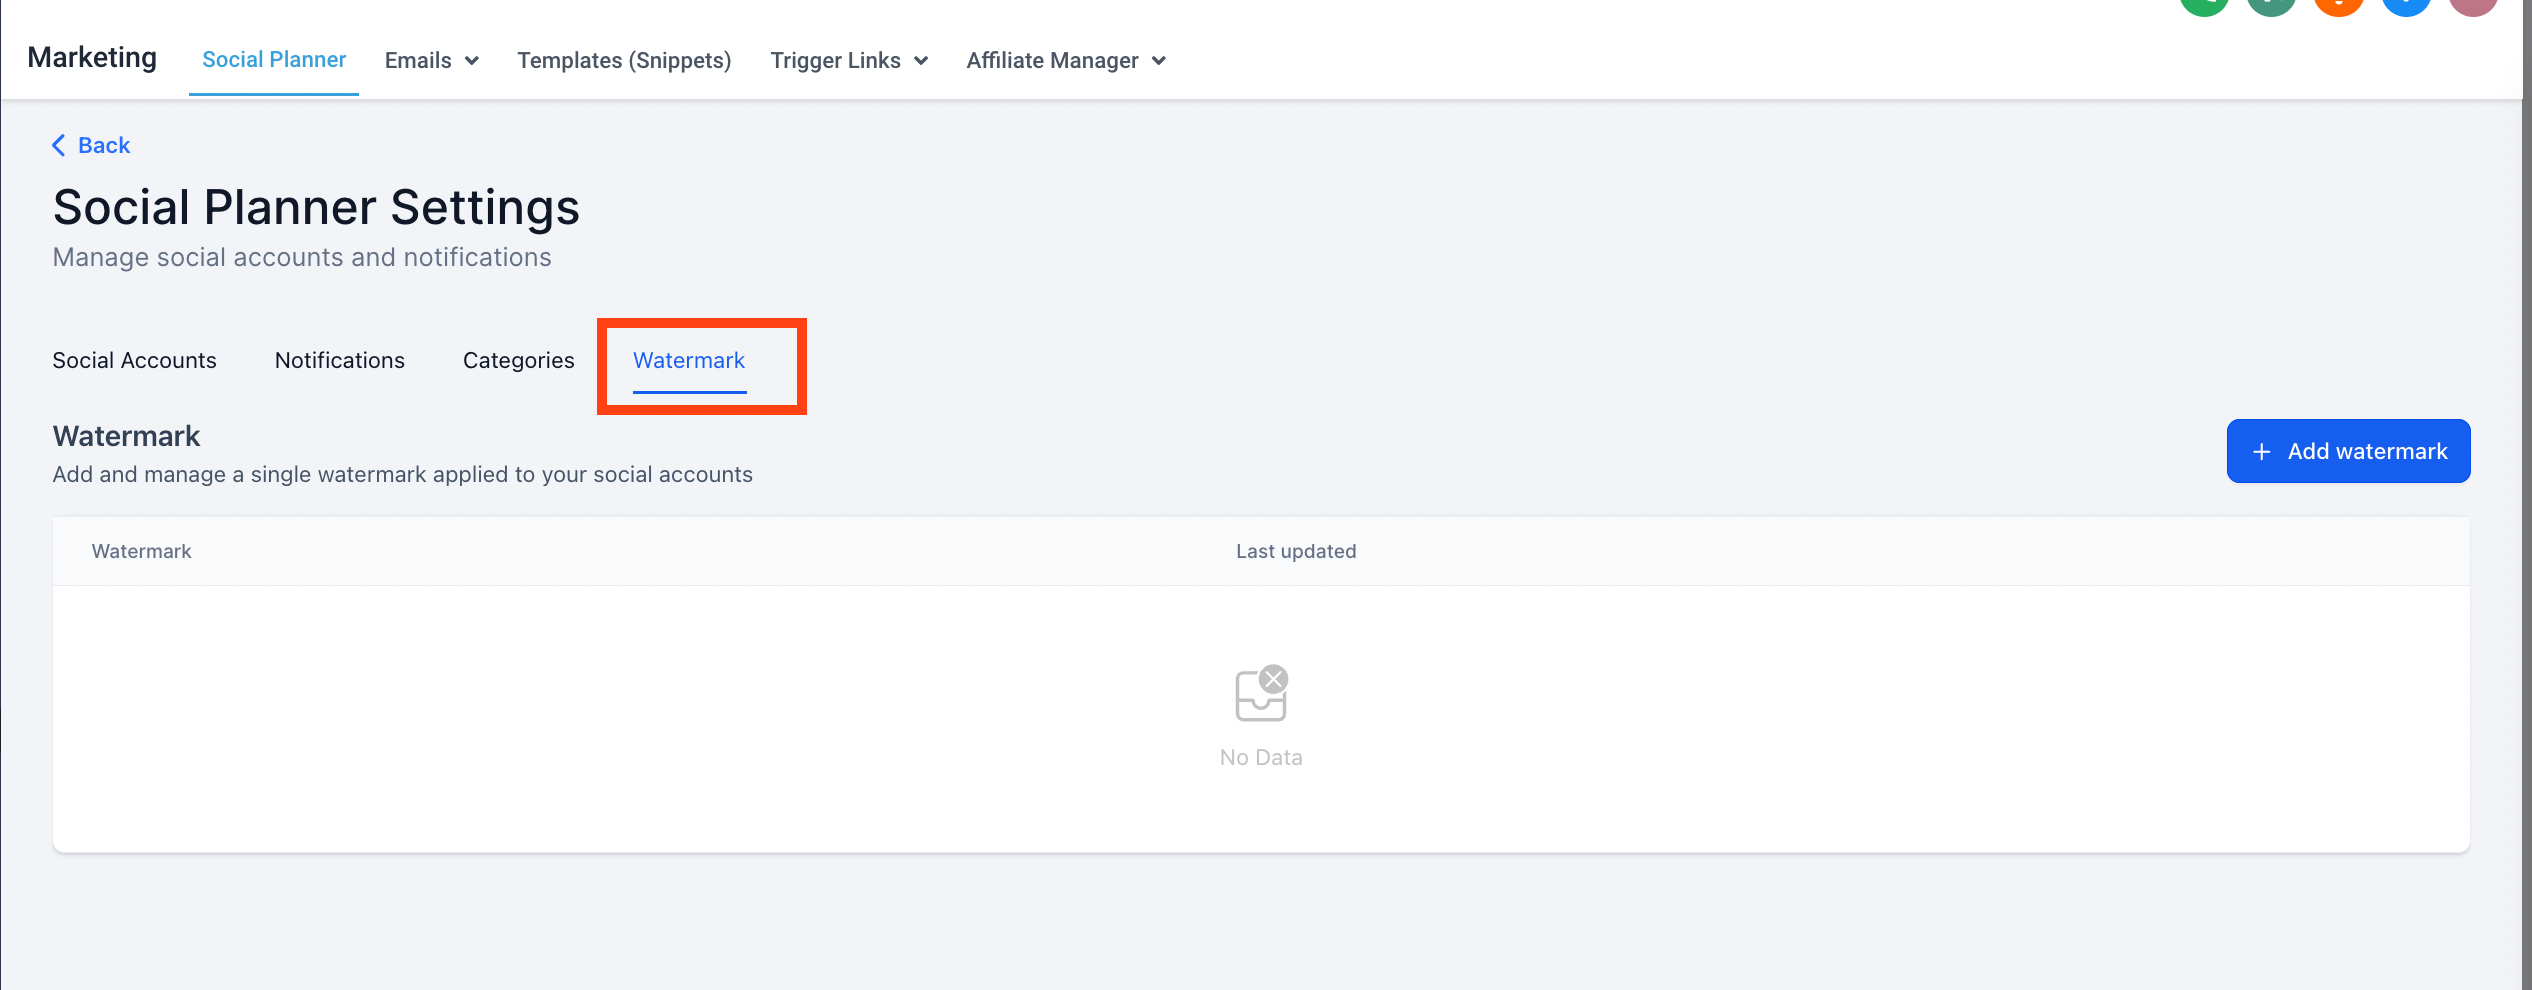Viewport: 2532px width, 990px height.
Task: Open the Trigger Links dropdown
Action: (847, 60)
